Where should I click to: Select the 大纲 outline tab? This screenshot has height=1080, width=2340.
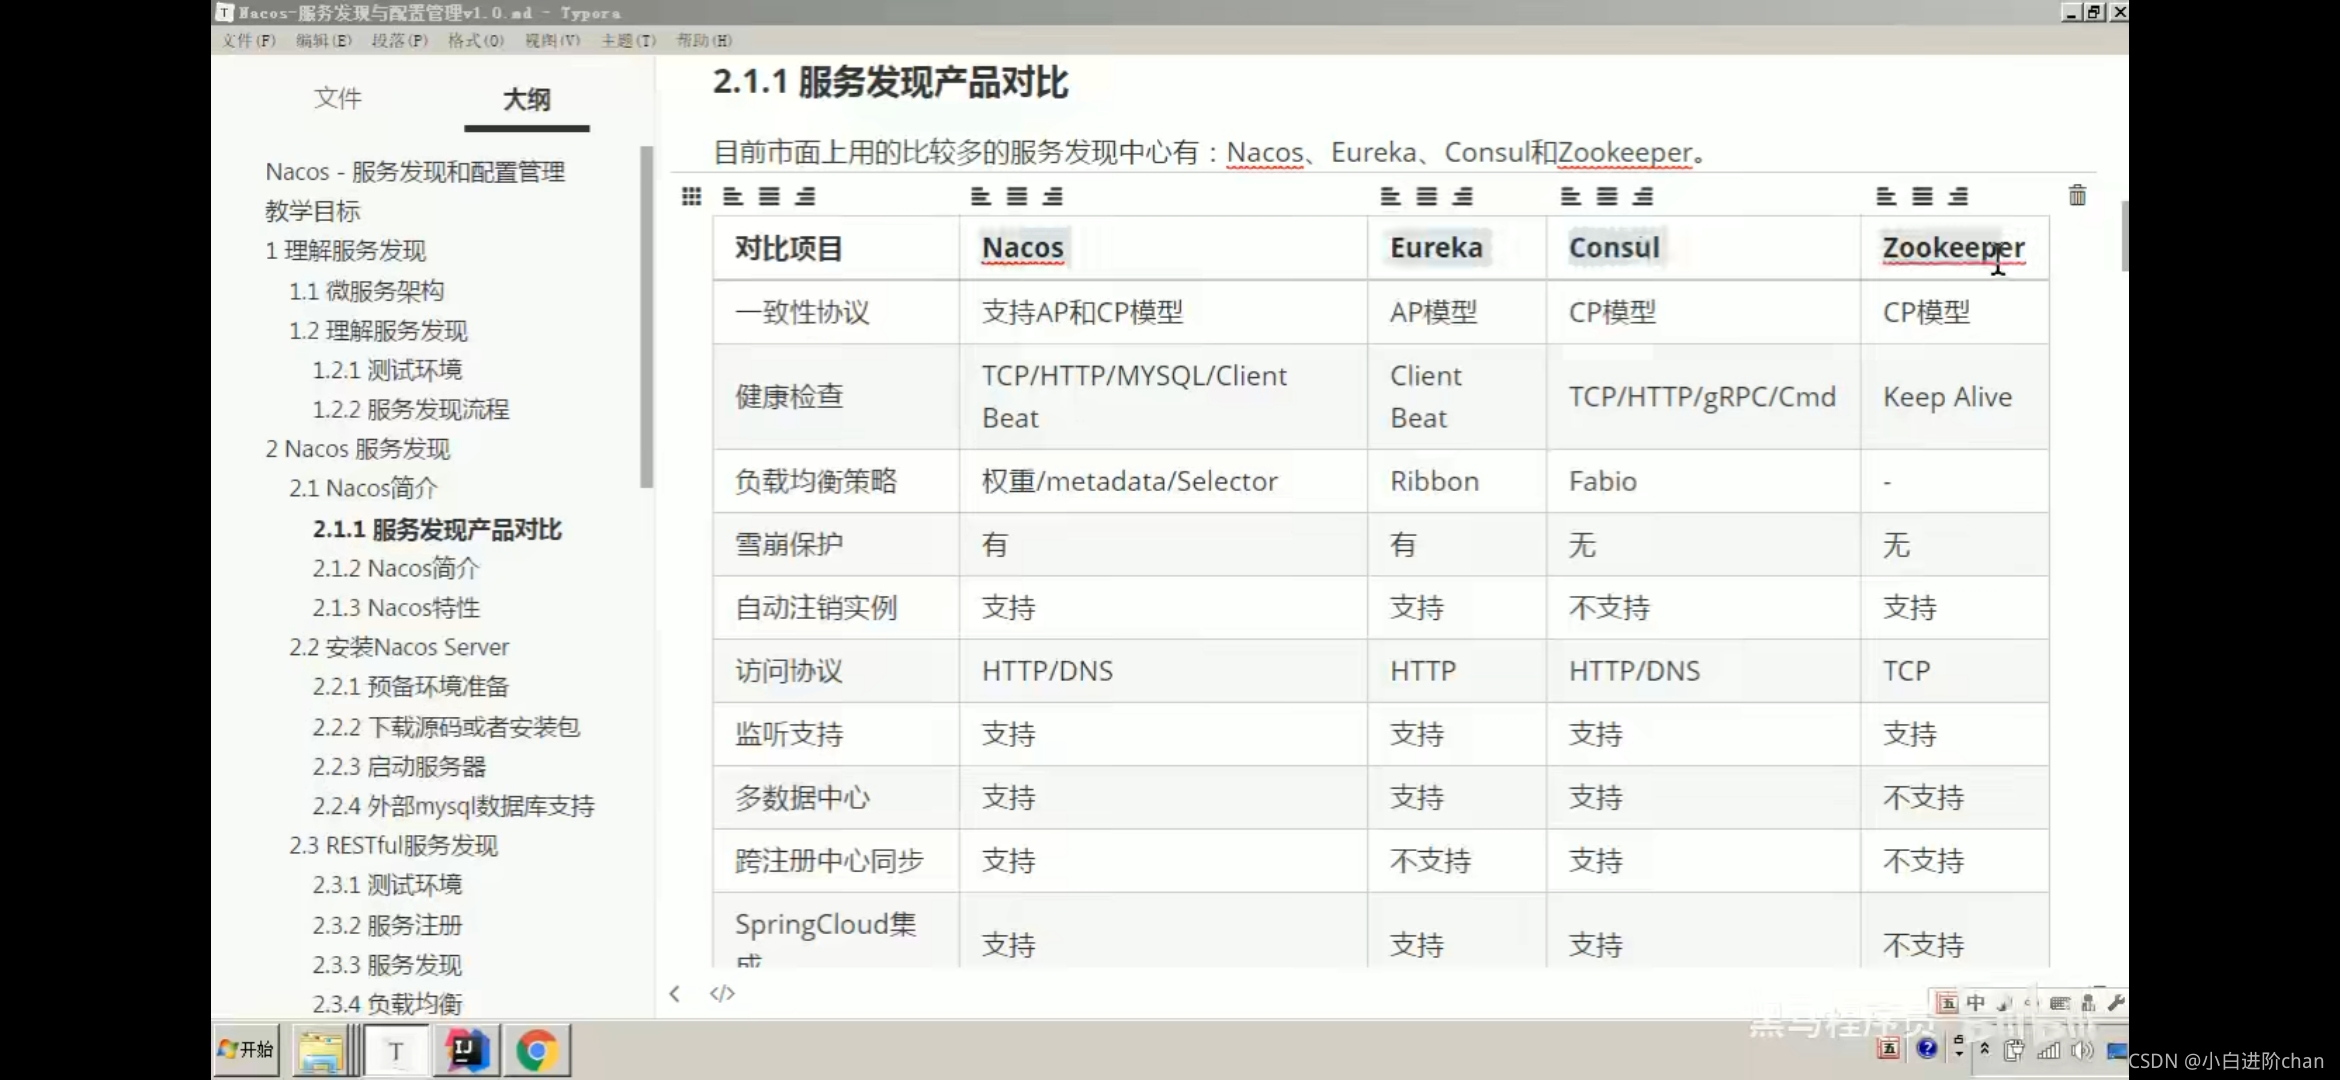click(526, 99)
